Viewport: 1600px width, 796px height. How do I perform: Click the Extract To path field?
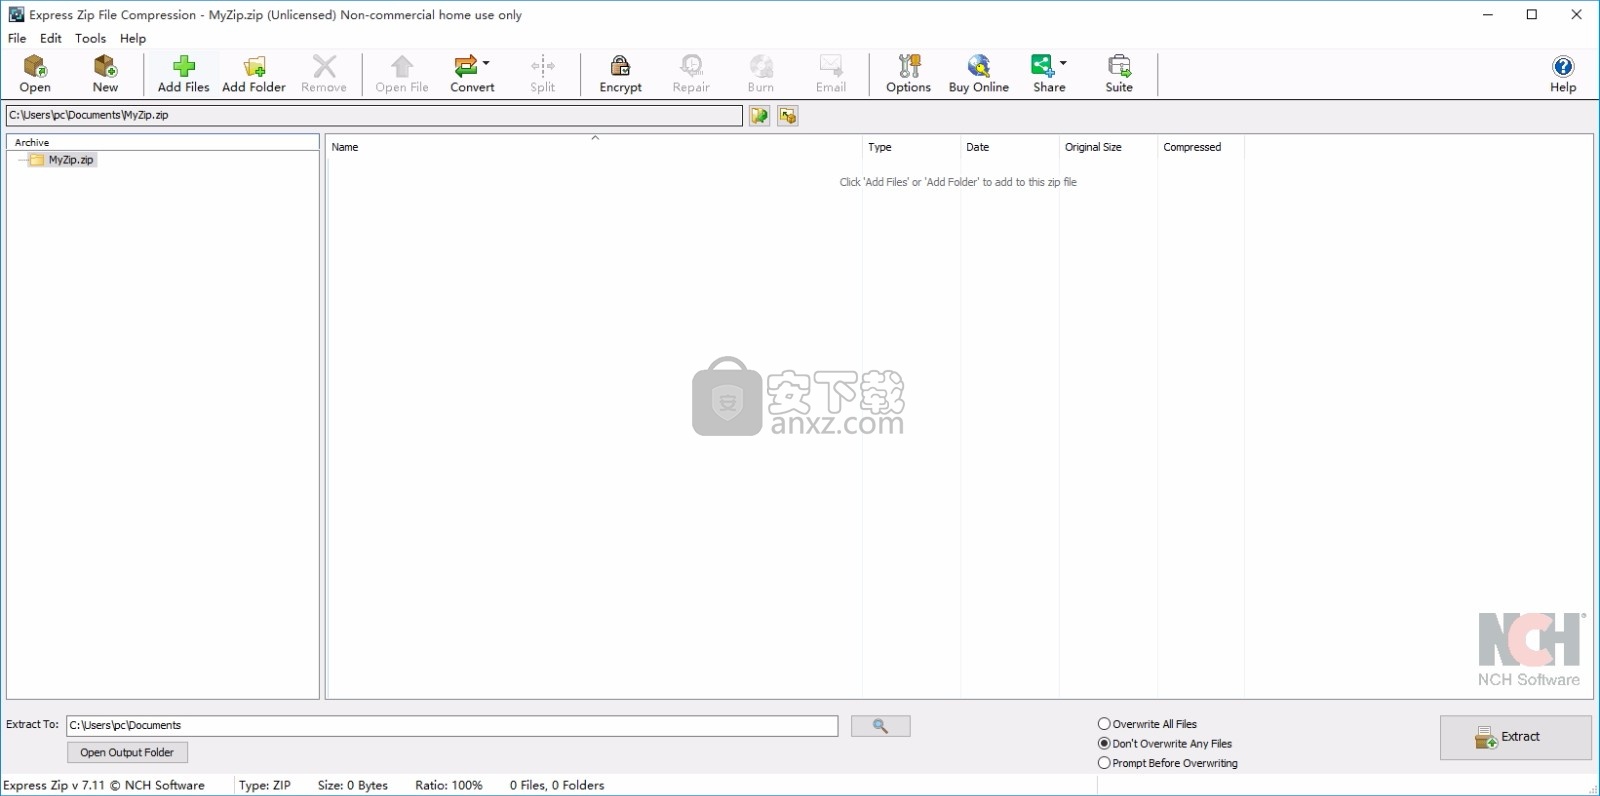tap(452, 726)
